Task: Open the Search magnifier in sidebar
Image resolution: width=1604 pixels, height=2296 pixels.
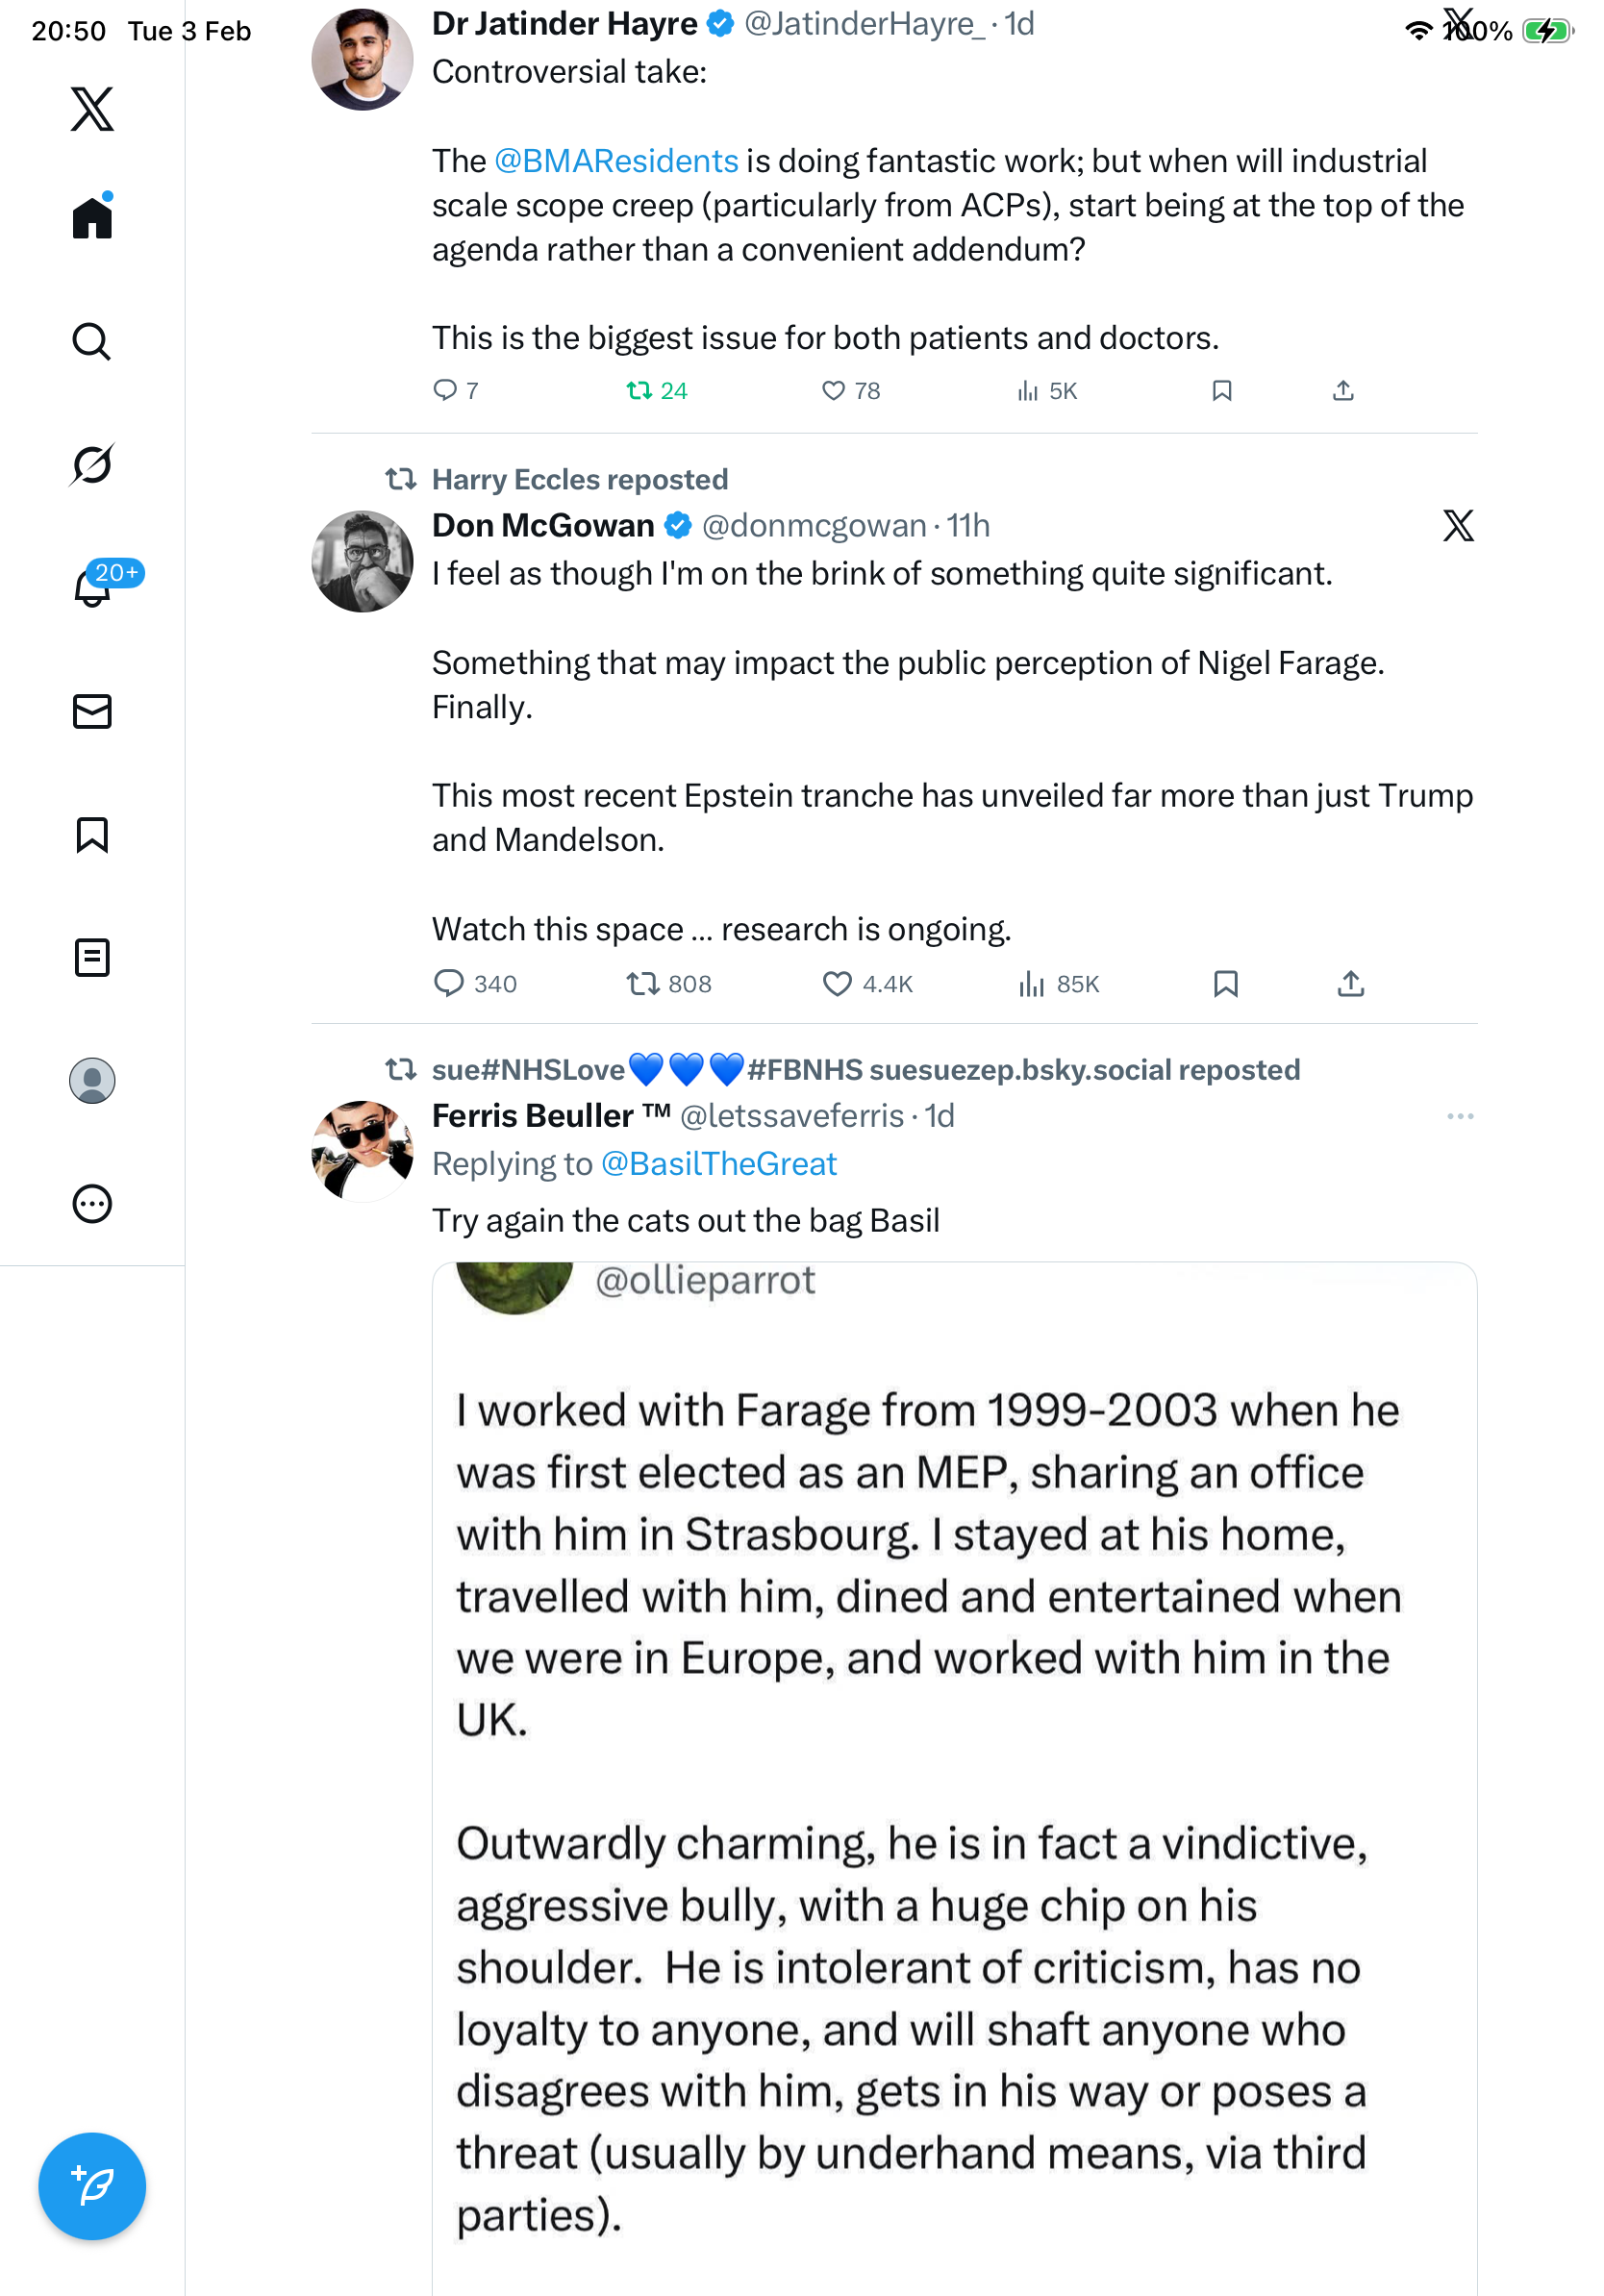Action: pyautogui.click(x=92, y=341)
